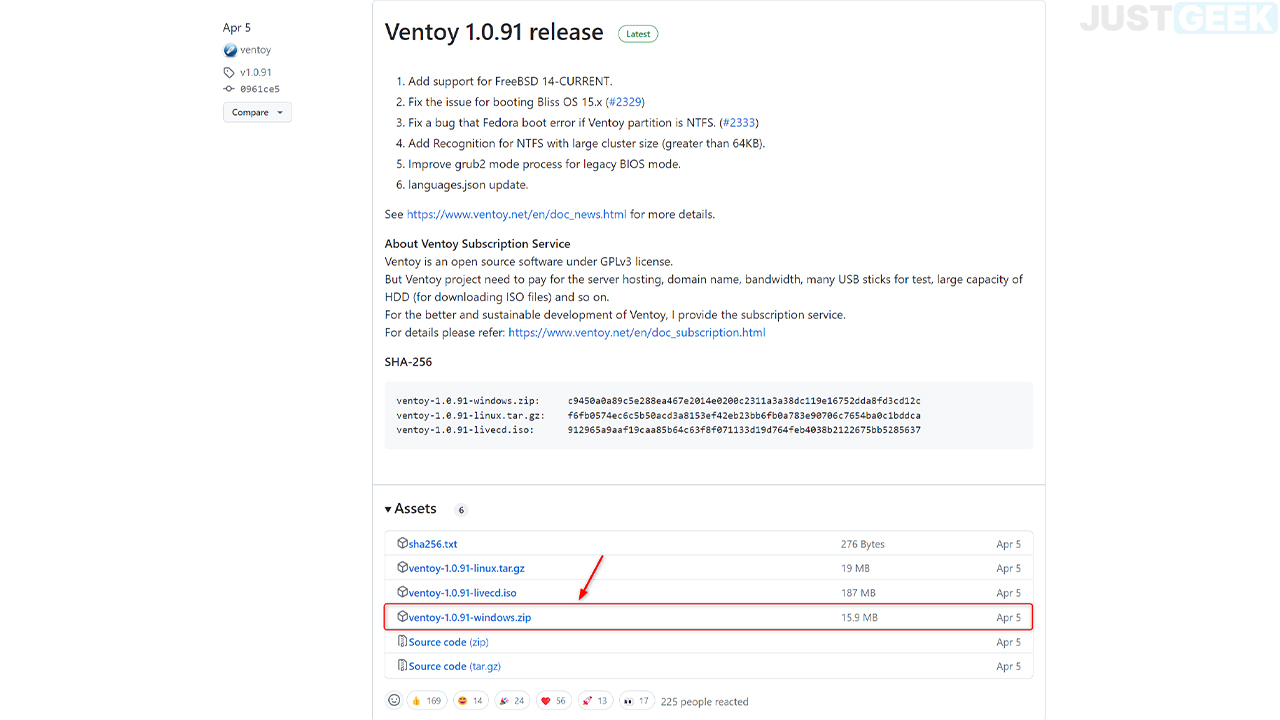Click the 187 MB size of livecd.iso
Viewport: 1280px width, 720px height.
[x=858, y=593]
